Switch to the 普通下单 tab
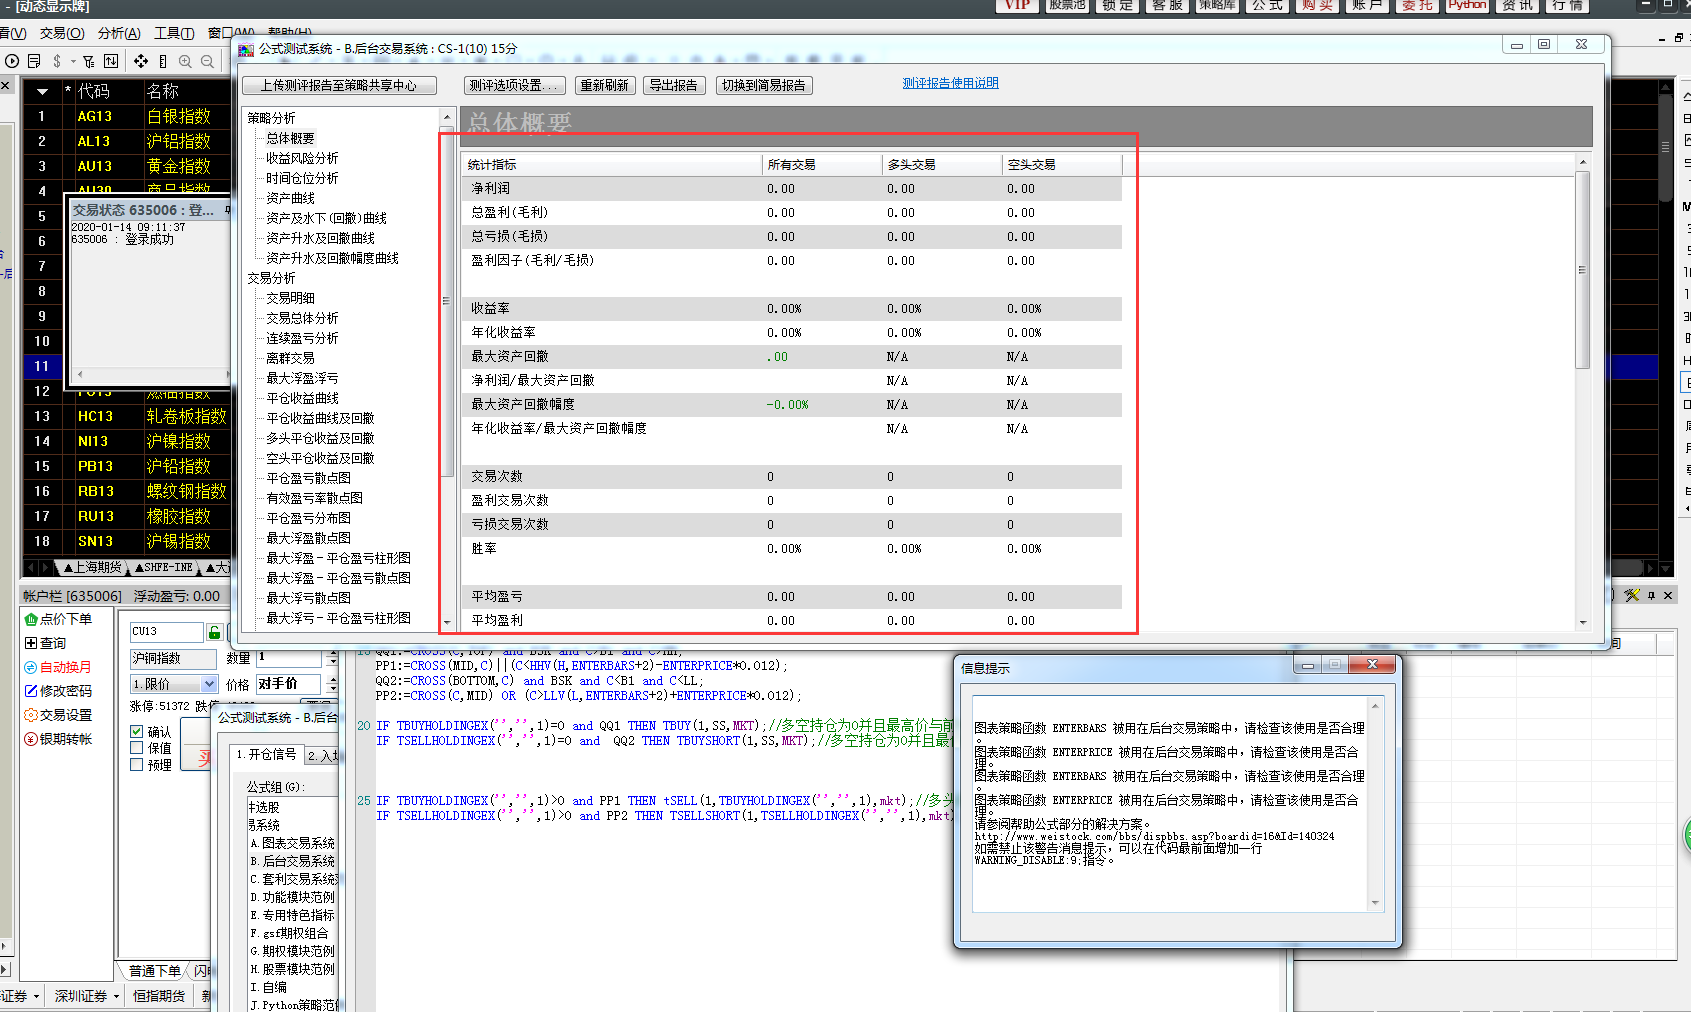 coord(155,971)
